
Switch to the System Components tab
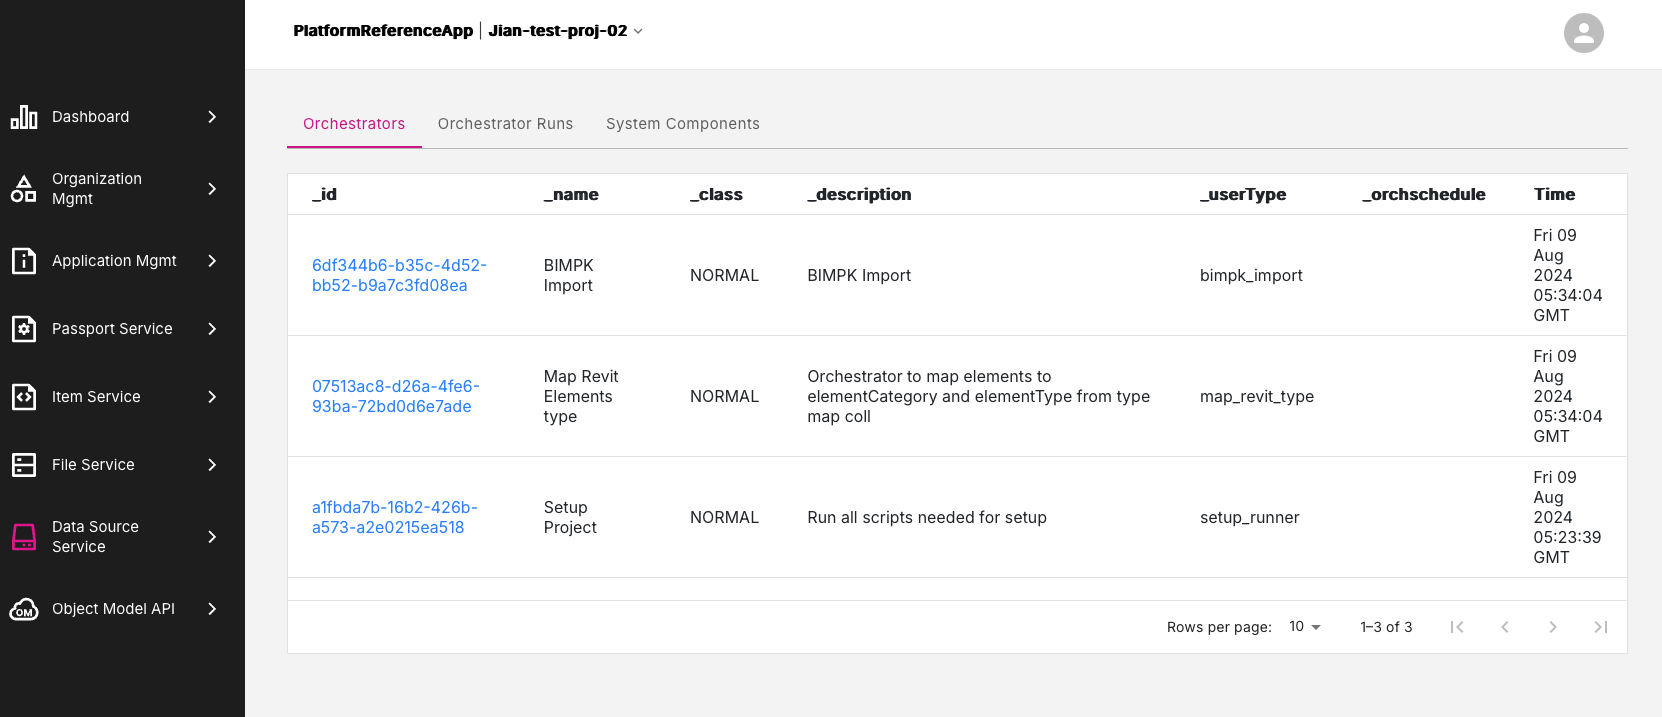tap(682, 124)
